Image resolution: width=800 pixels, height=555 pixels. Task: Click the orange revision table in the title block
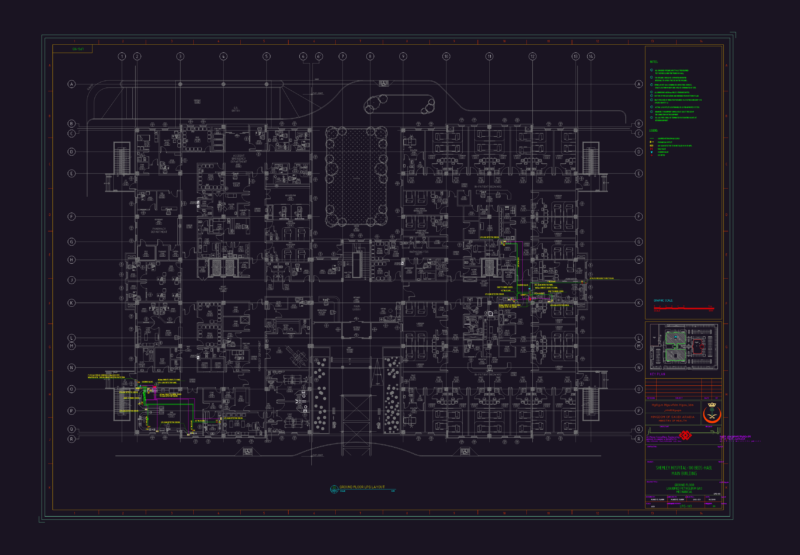pos(684,389)
